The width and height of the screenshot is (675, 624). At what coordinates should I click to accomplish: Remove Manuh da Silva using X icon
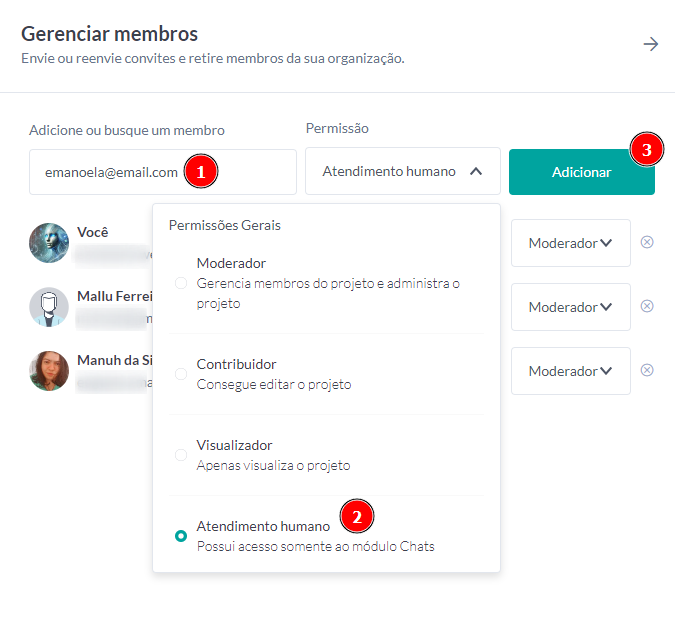(x=647, y=370)
